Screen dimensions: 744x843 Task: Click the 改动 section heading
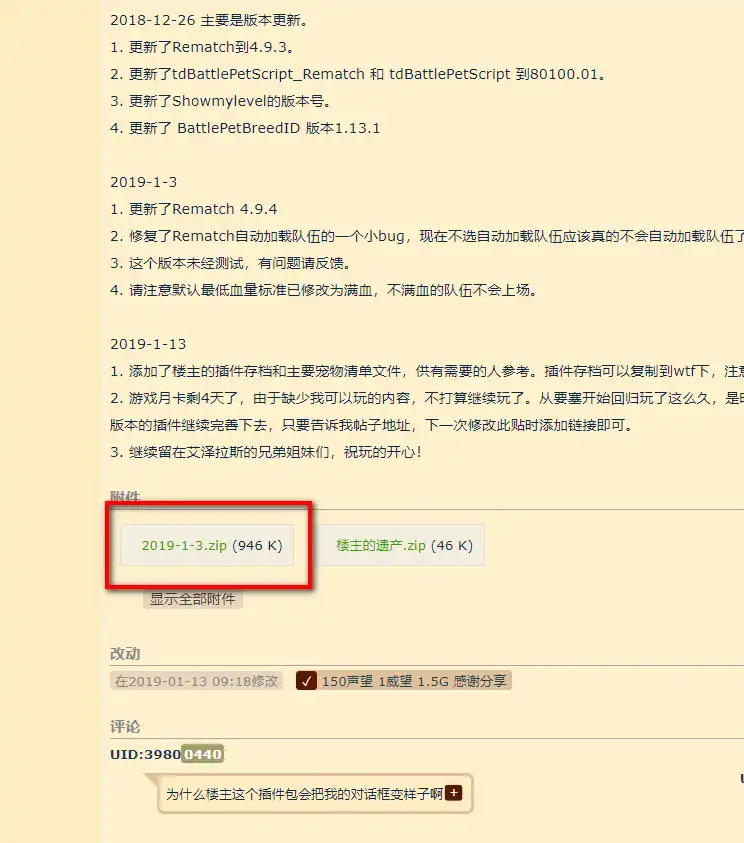125,653
